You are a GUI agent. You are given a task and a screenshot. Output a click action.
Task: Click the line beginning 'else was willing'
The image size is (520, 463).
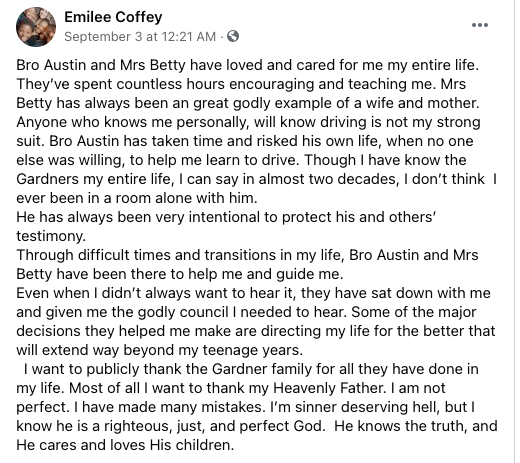(x=241, y=160)
